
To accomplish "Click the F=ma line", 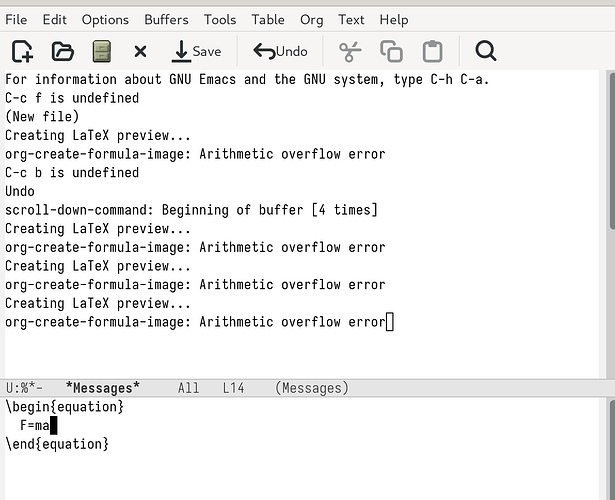I will pyautogui.click(x=35, y=425).
